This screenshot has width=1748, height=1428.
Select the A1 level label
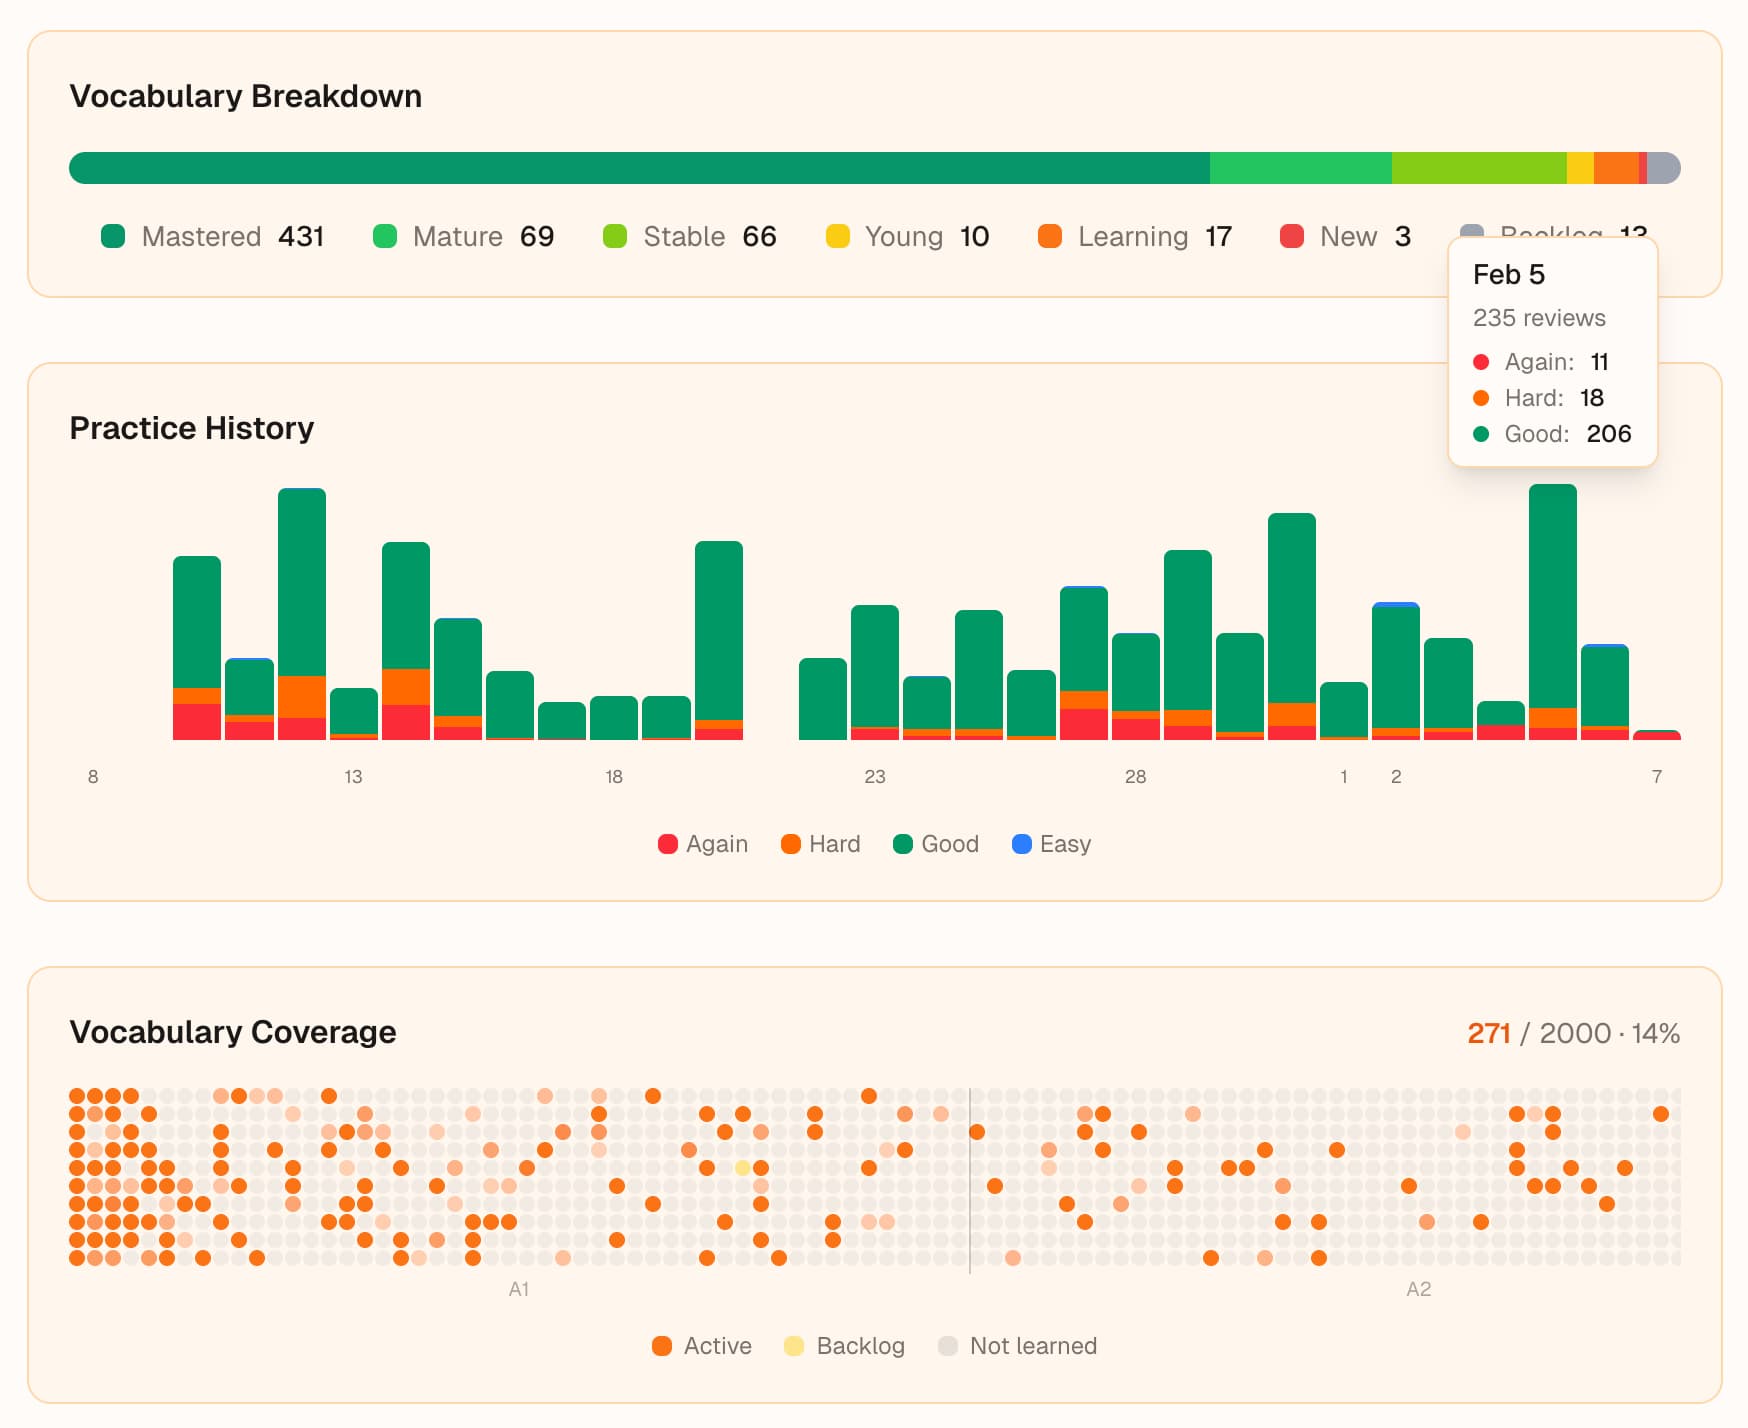[x=518, y=1289]
